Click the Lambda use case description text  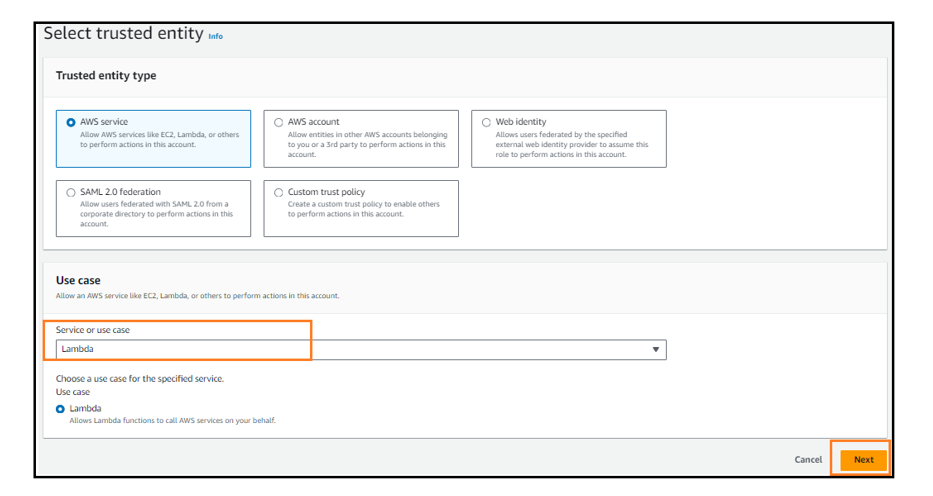172,420
